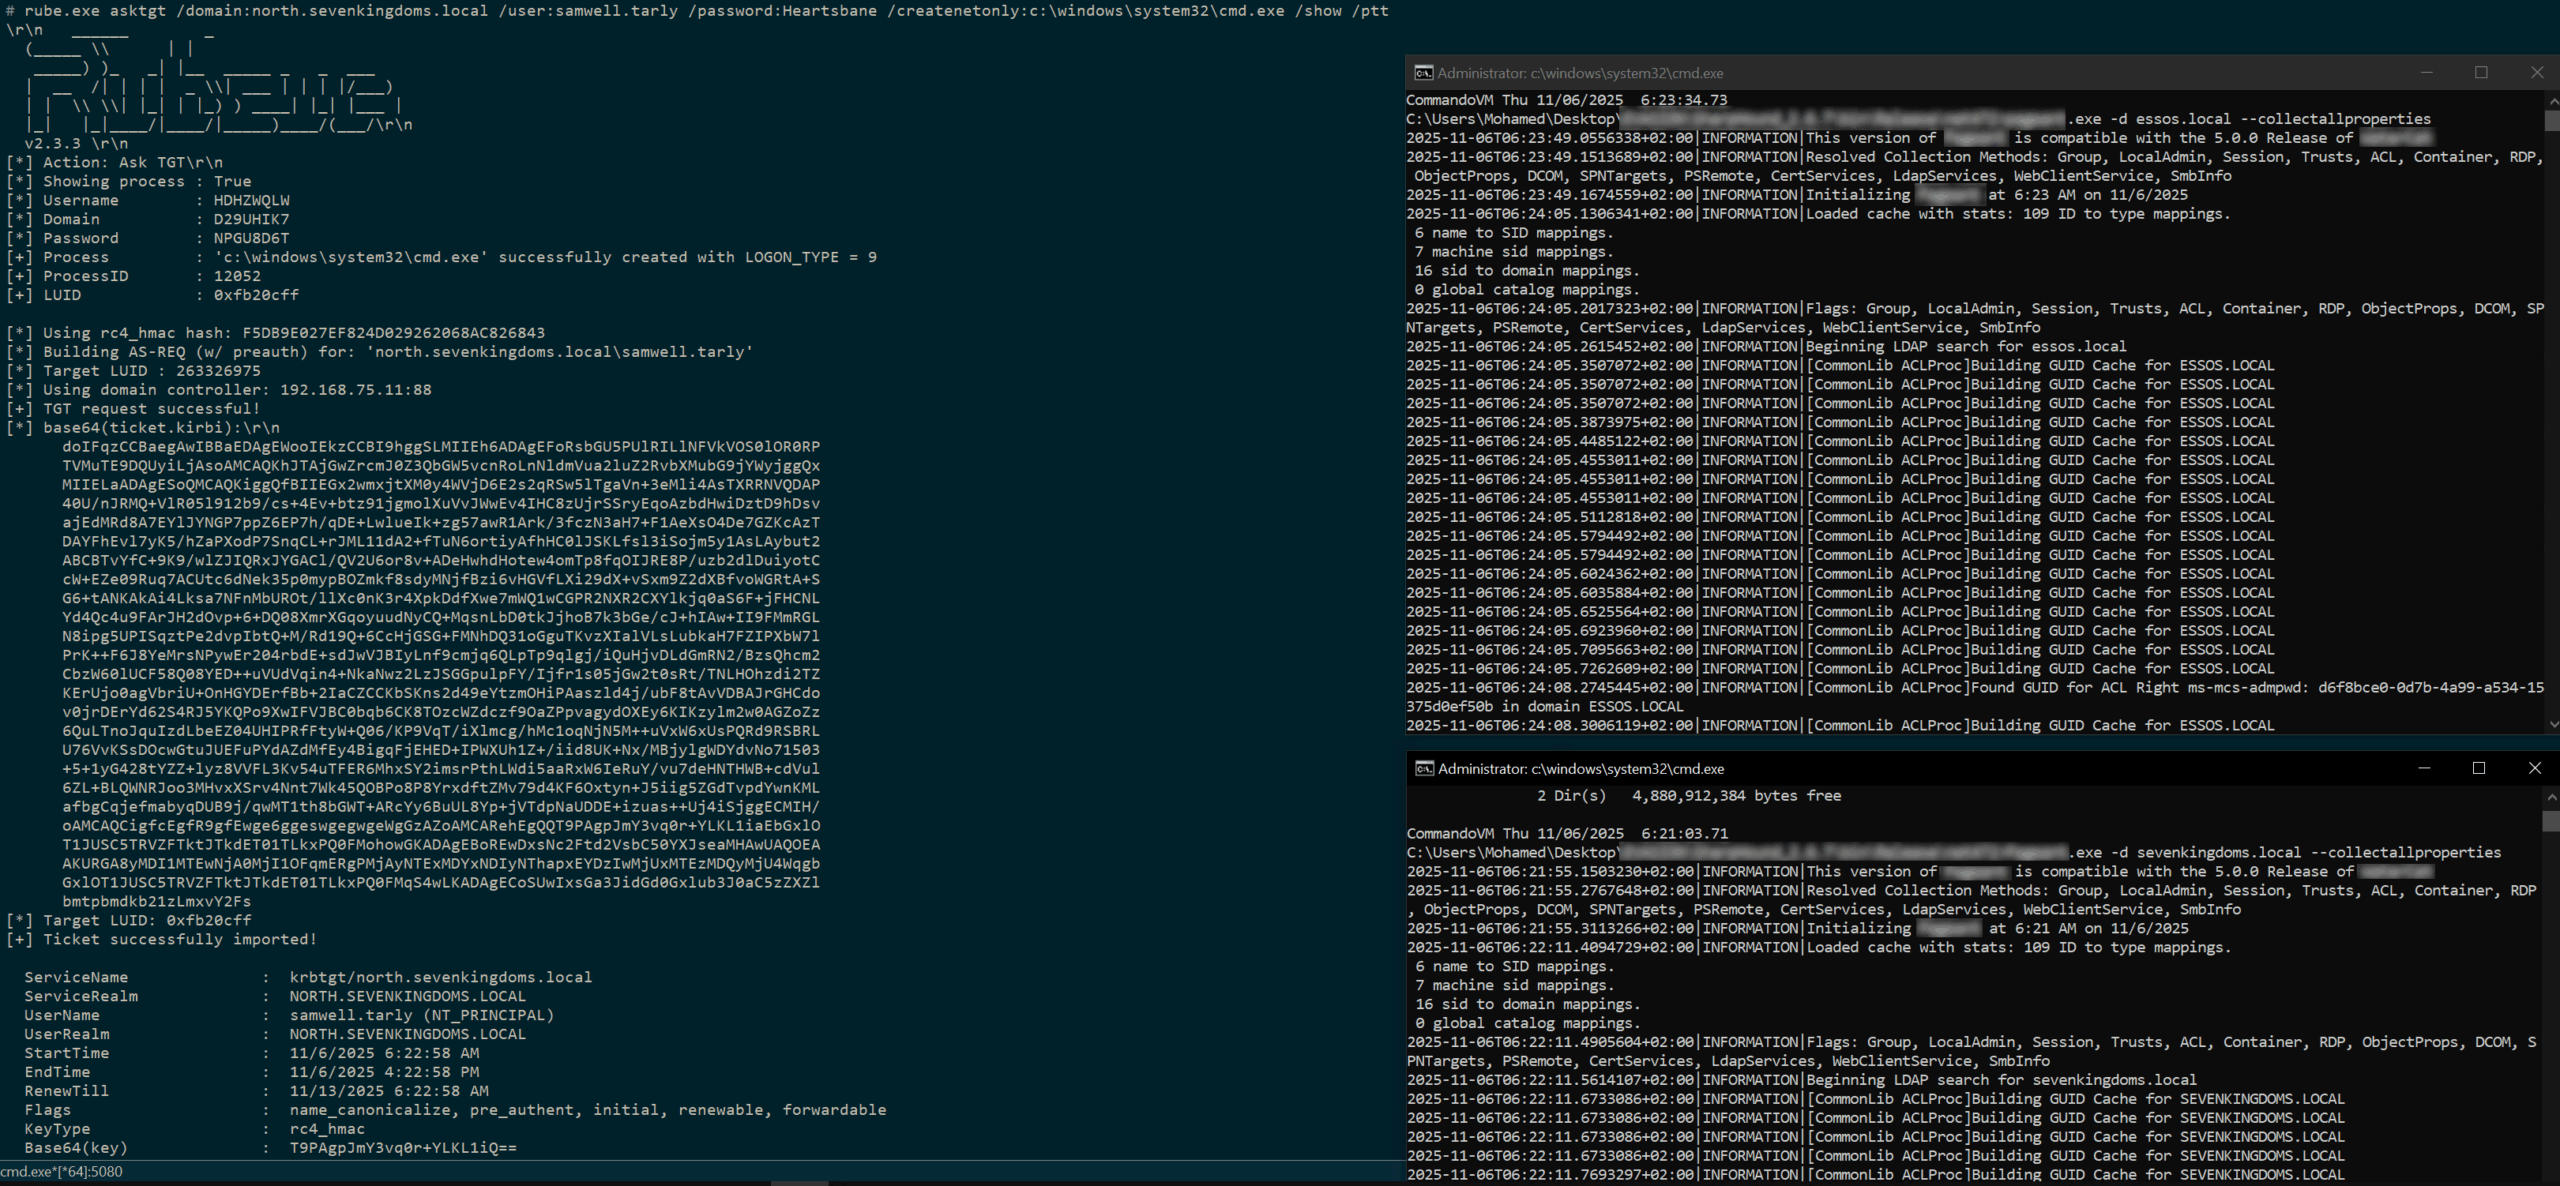This screenshot has width=2560, height=1186.
Task: Close the essos.local cmd window
Action: (x=2536, y=73)
